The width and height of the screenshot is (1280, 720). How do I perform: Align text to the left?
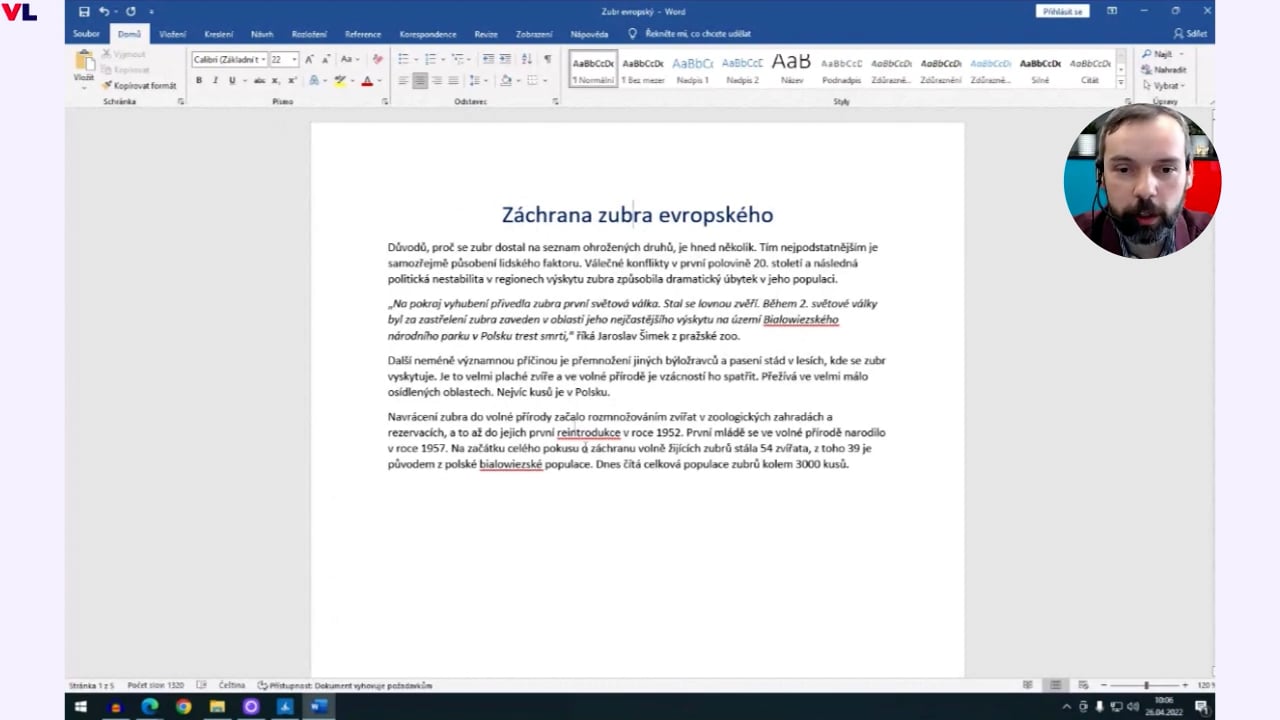coord(403,80)
